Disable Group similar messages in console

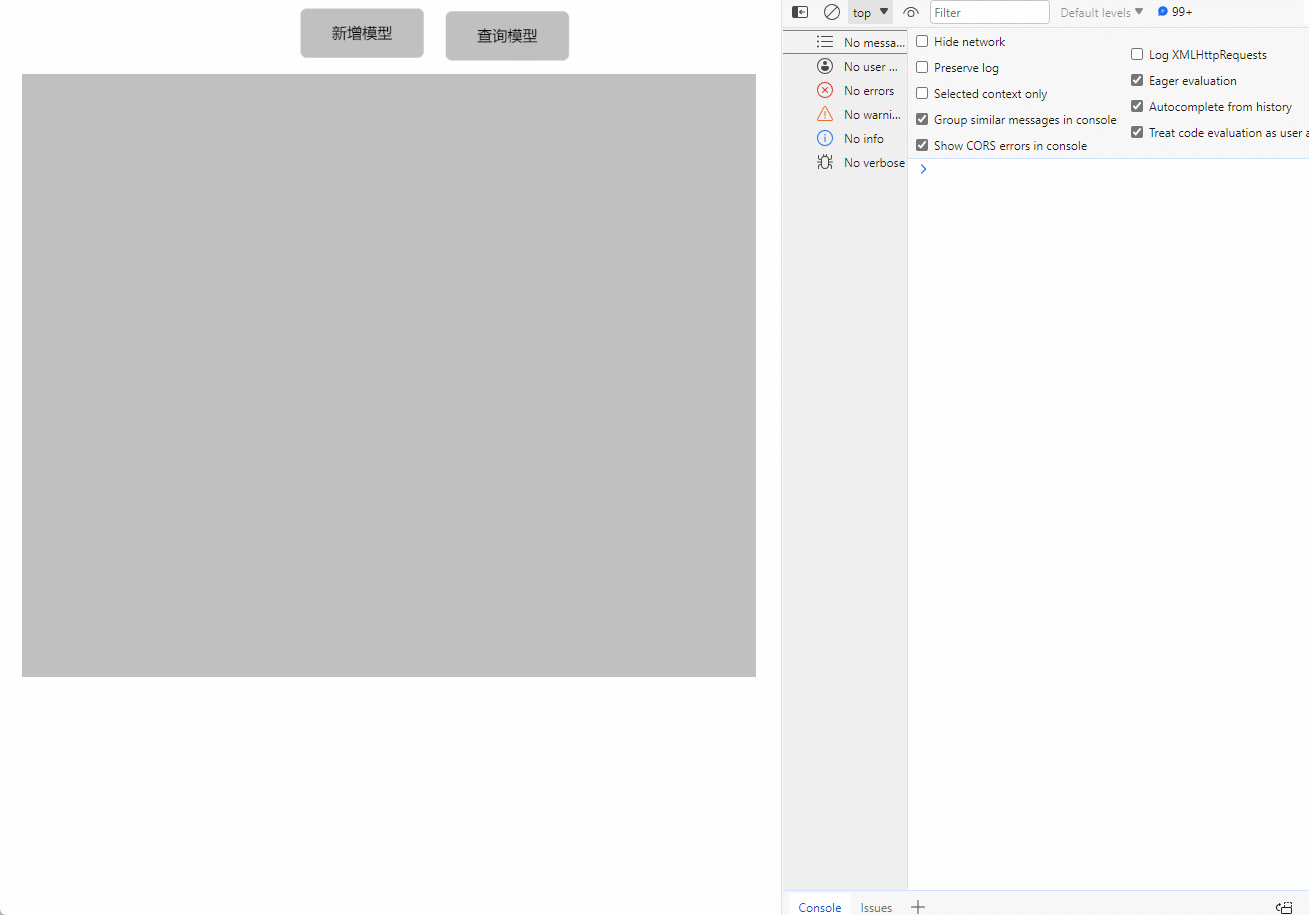[x=922, y=120]
